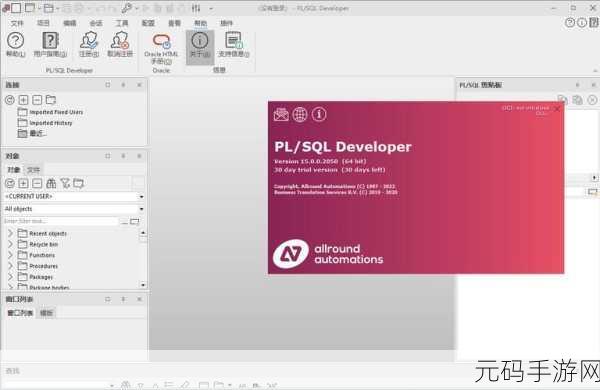600x390 pixels.
Task: Remove connection using minus icon in 连接 panel
Action: (x=37, y=100)
